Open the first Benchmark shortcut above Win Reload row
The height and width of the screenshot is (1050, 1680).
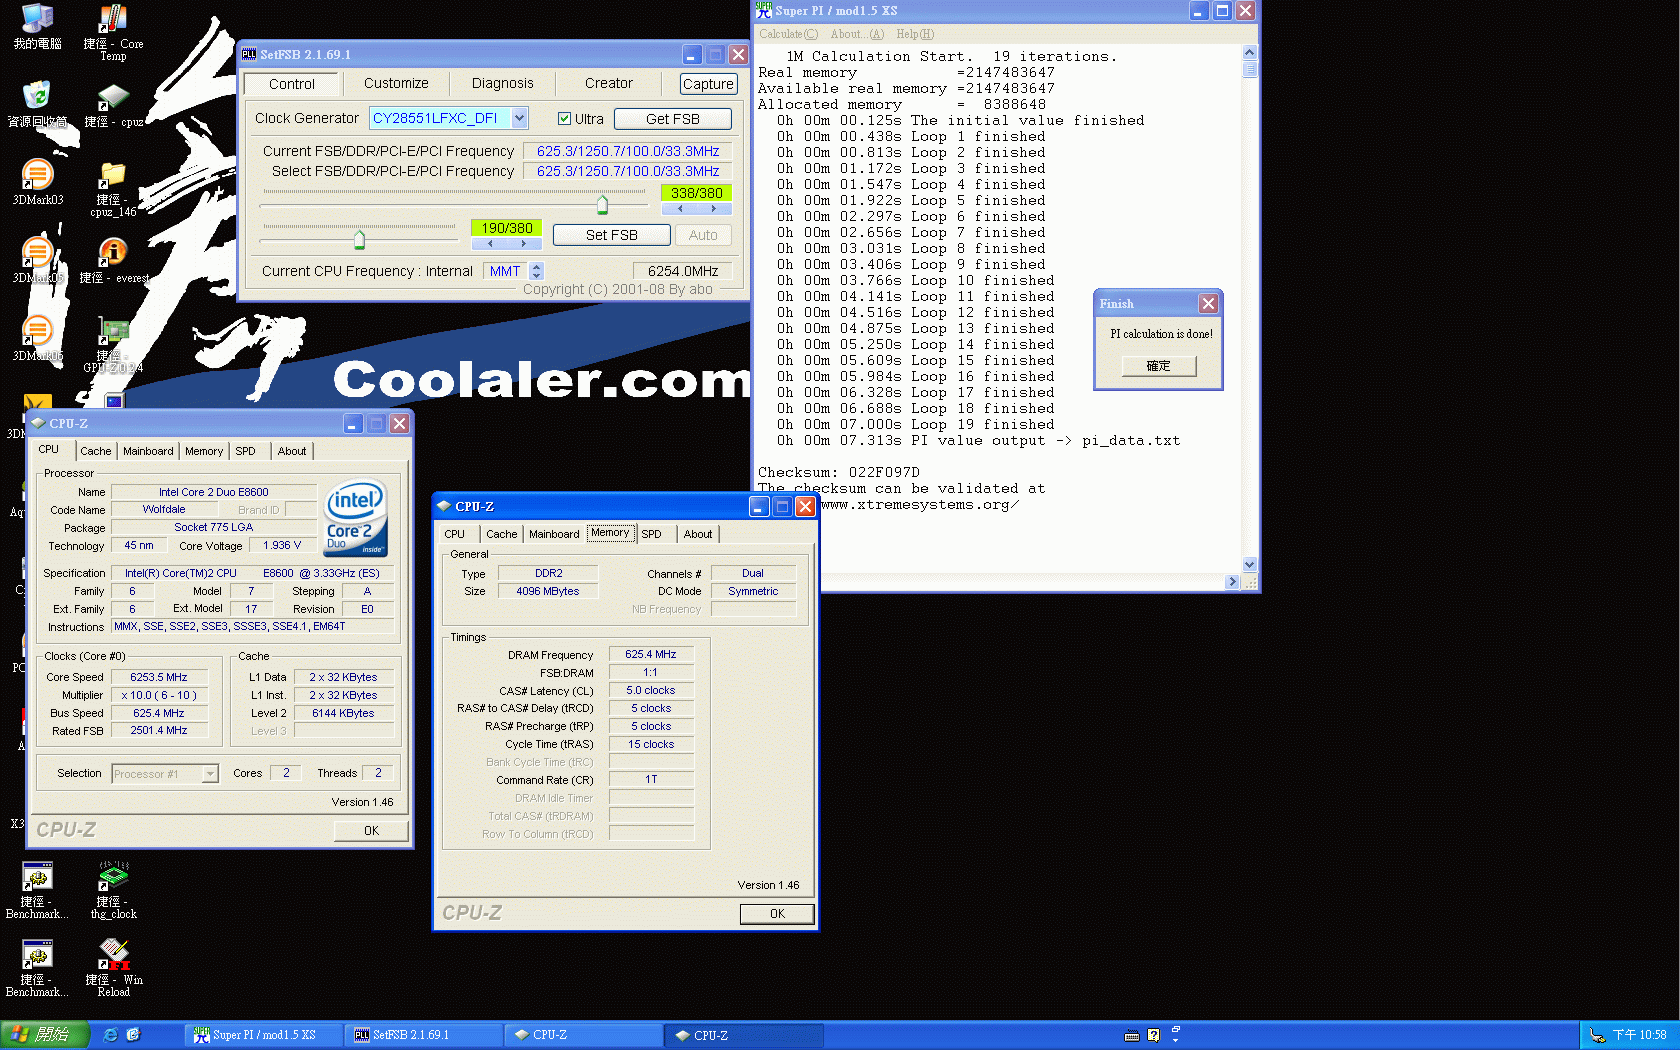point(37,890)
